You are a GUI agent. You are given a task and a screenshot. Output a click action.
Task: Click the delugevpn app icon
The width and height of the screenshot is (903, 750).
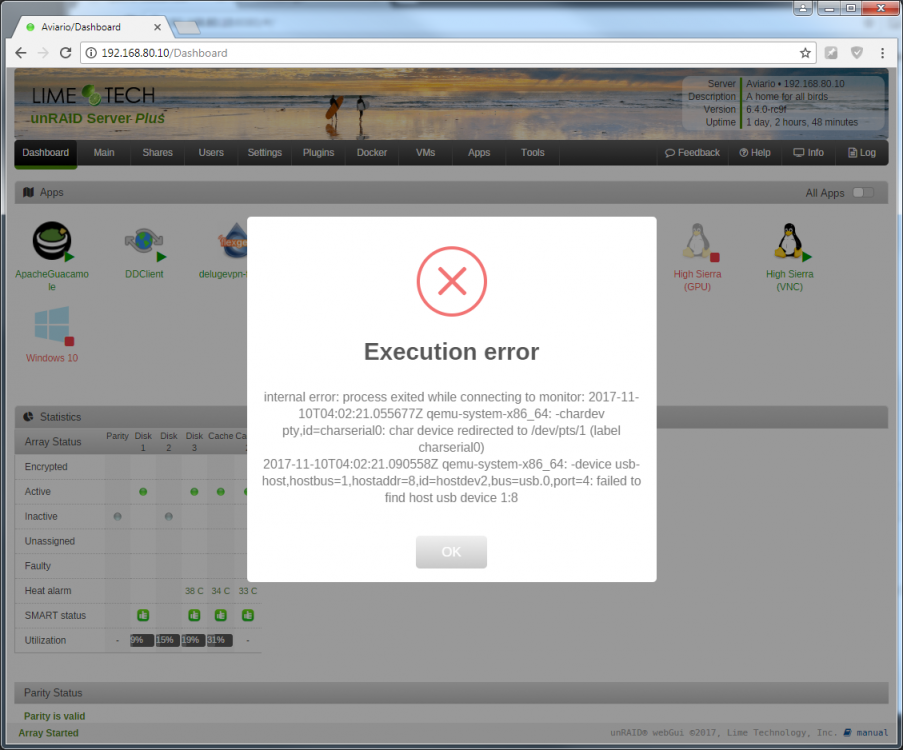233,242
